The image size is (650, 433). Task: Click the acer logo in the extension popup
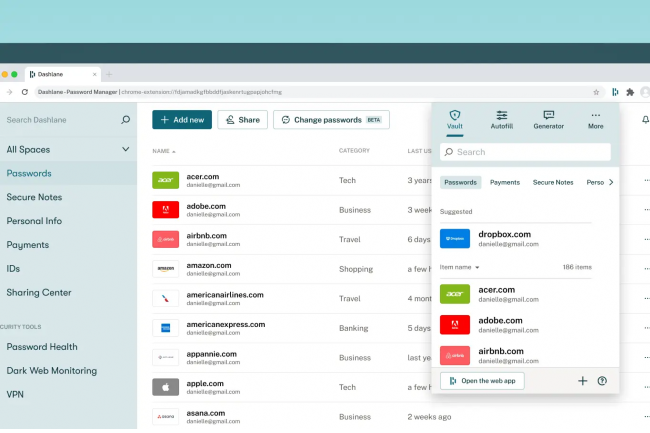455,294
